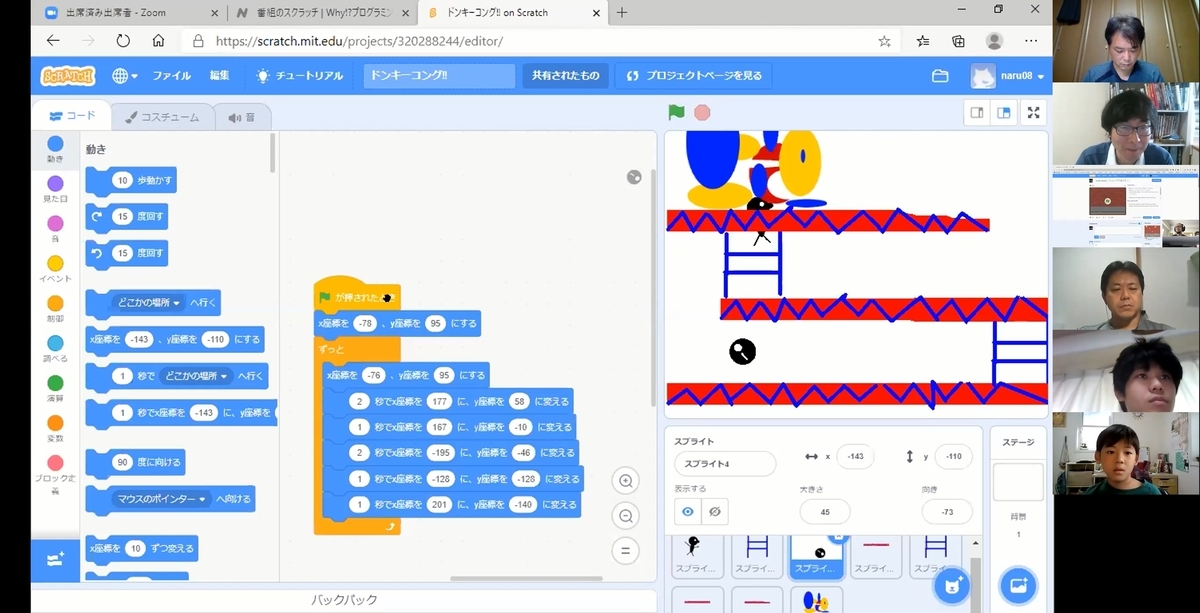Click the 90度に向ける block
1200x613 pixels.
[135, 463]
